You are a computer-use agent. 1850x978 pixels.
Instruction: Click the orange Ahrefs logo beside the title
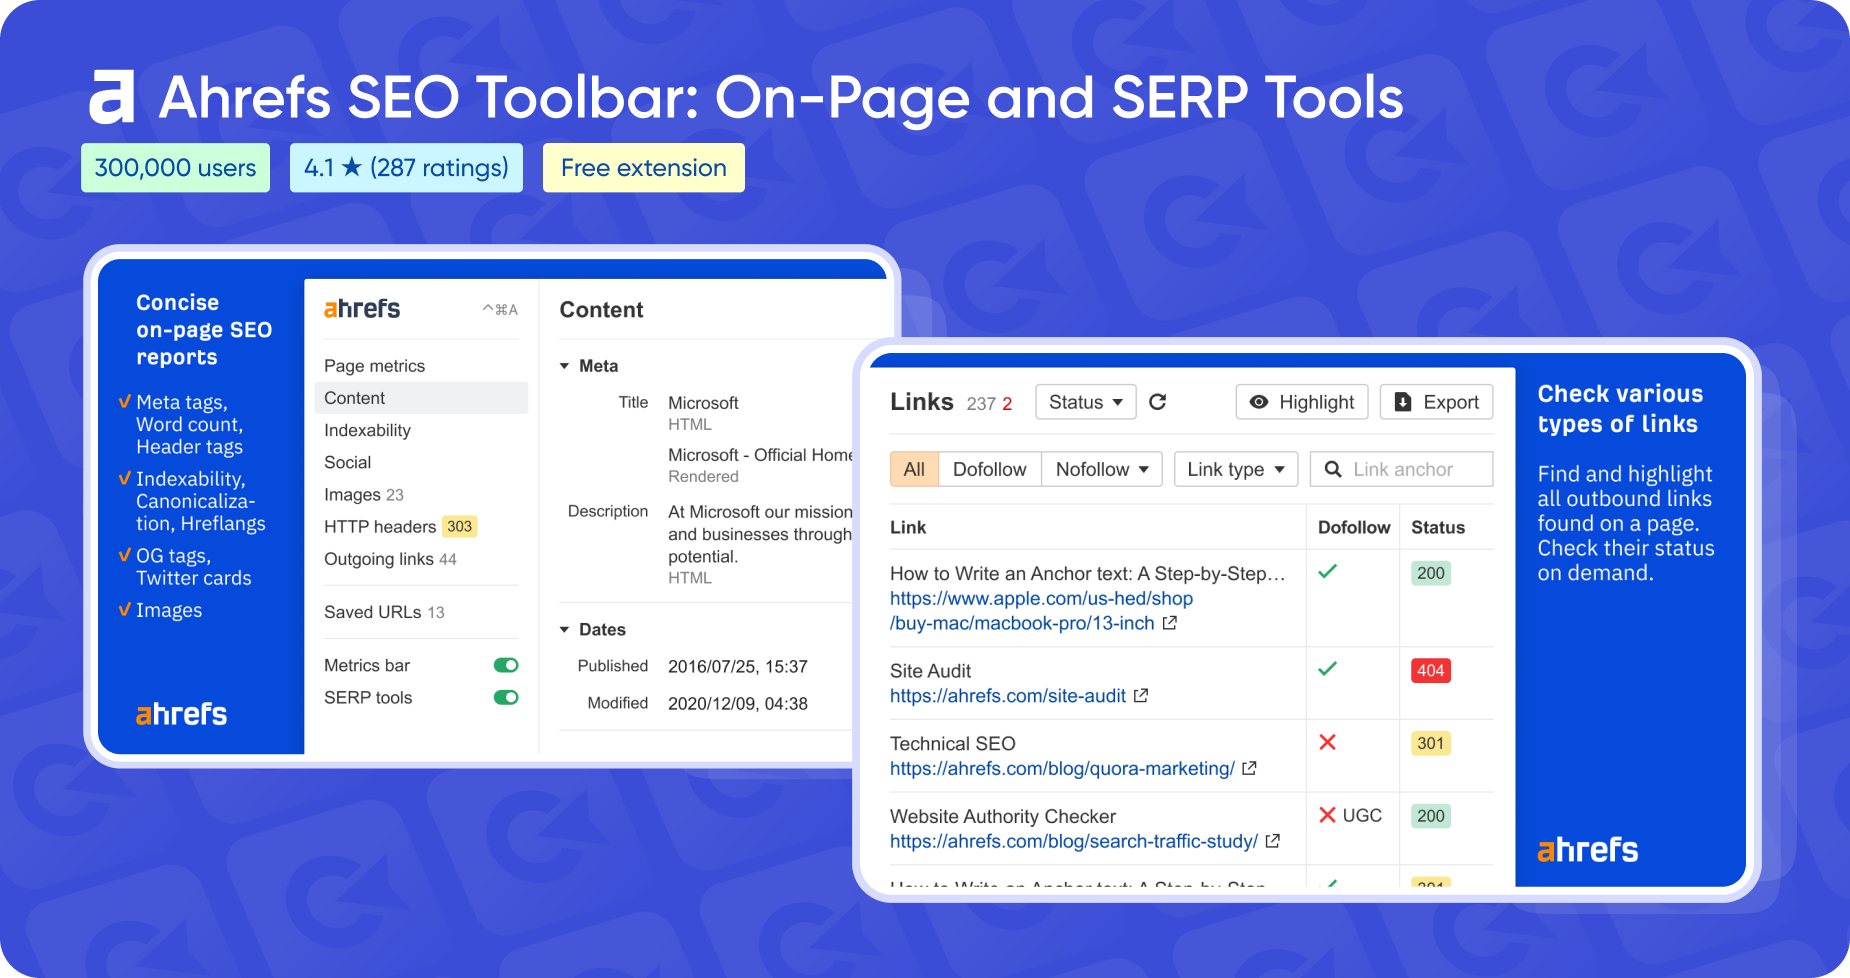112,97
